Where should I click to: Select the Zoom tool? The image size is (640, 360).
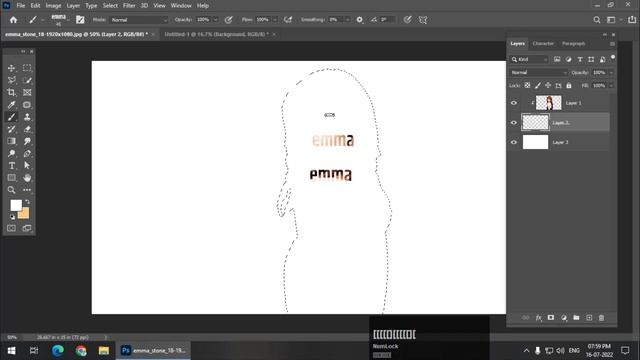coord(11,190)
